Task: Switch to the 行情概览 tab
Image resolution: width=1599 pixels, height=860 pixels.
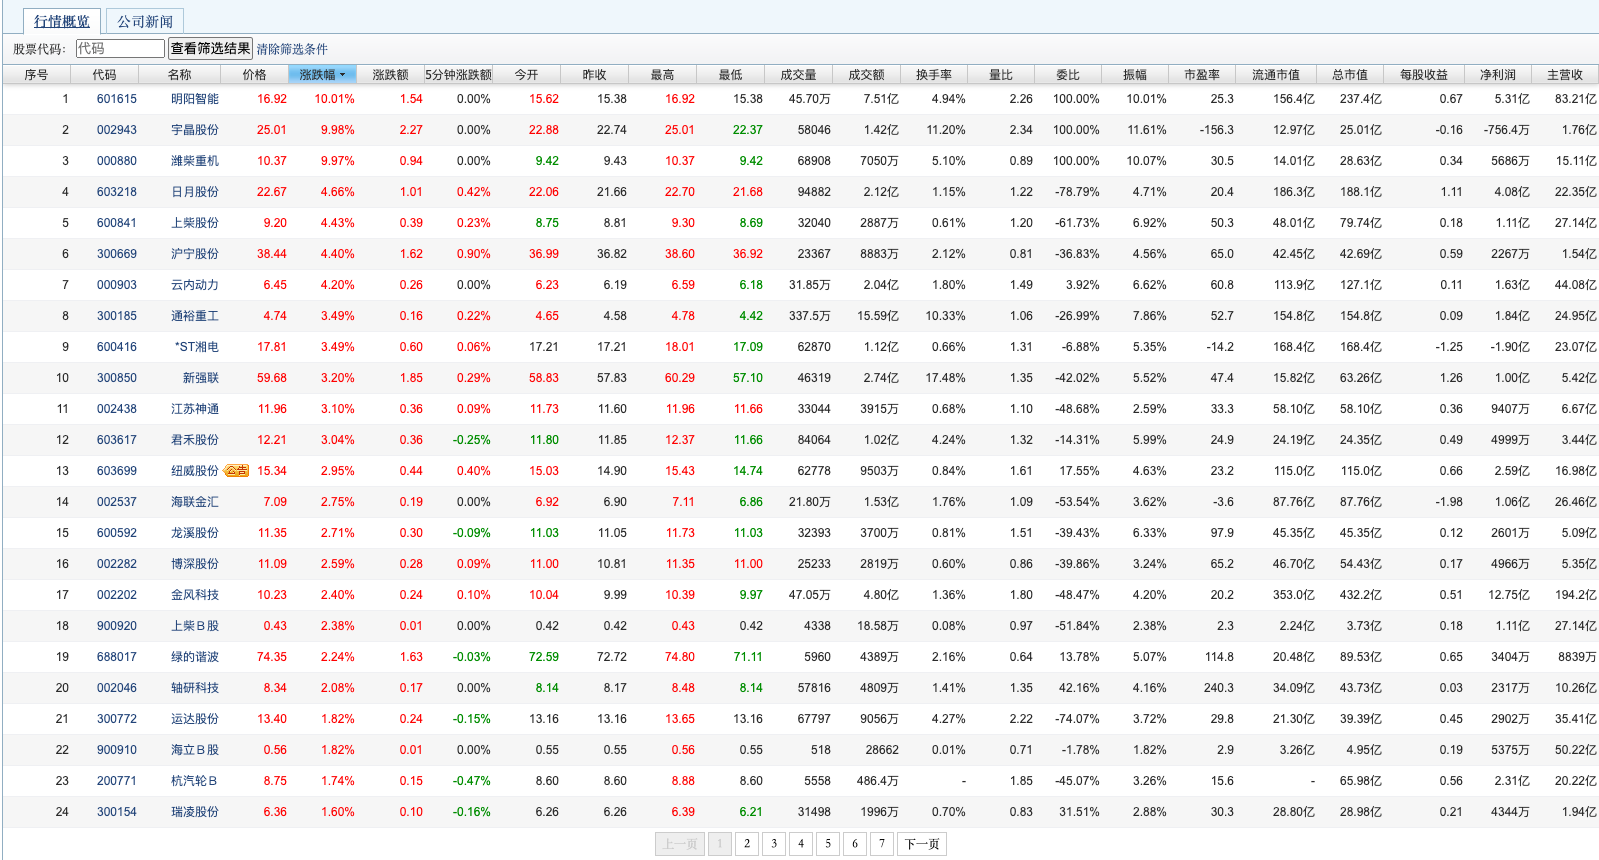Action: (61, 21)
